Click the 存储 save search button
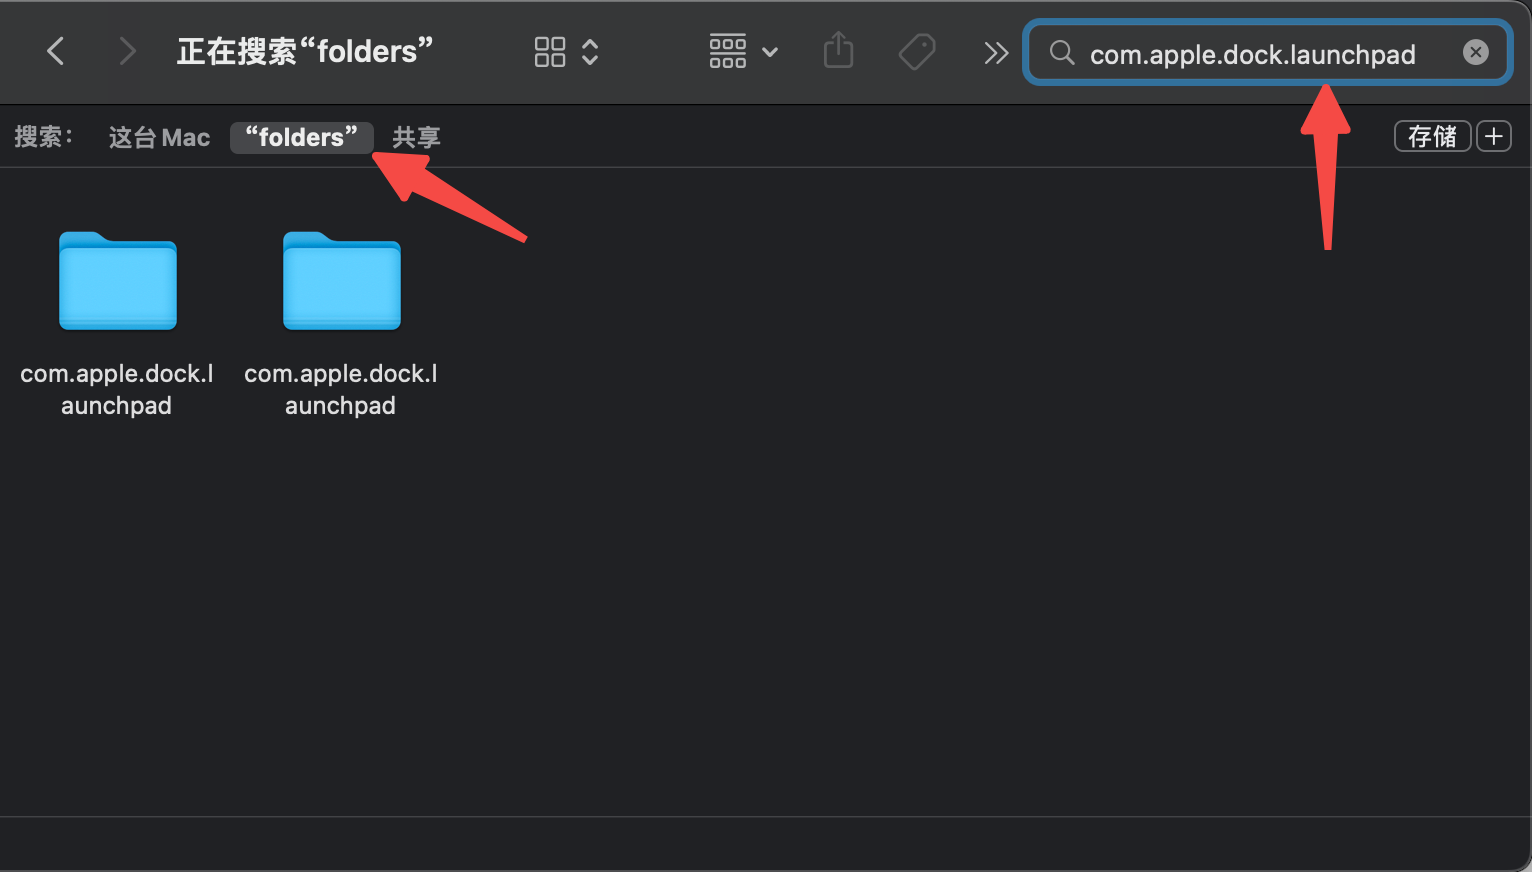The image size is (1532, 872). click(x=1432, y=136)
